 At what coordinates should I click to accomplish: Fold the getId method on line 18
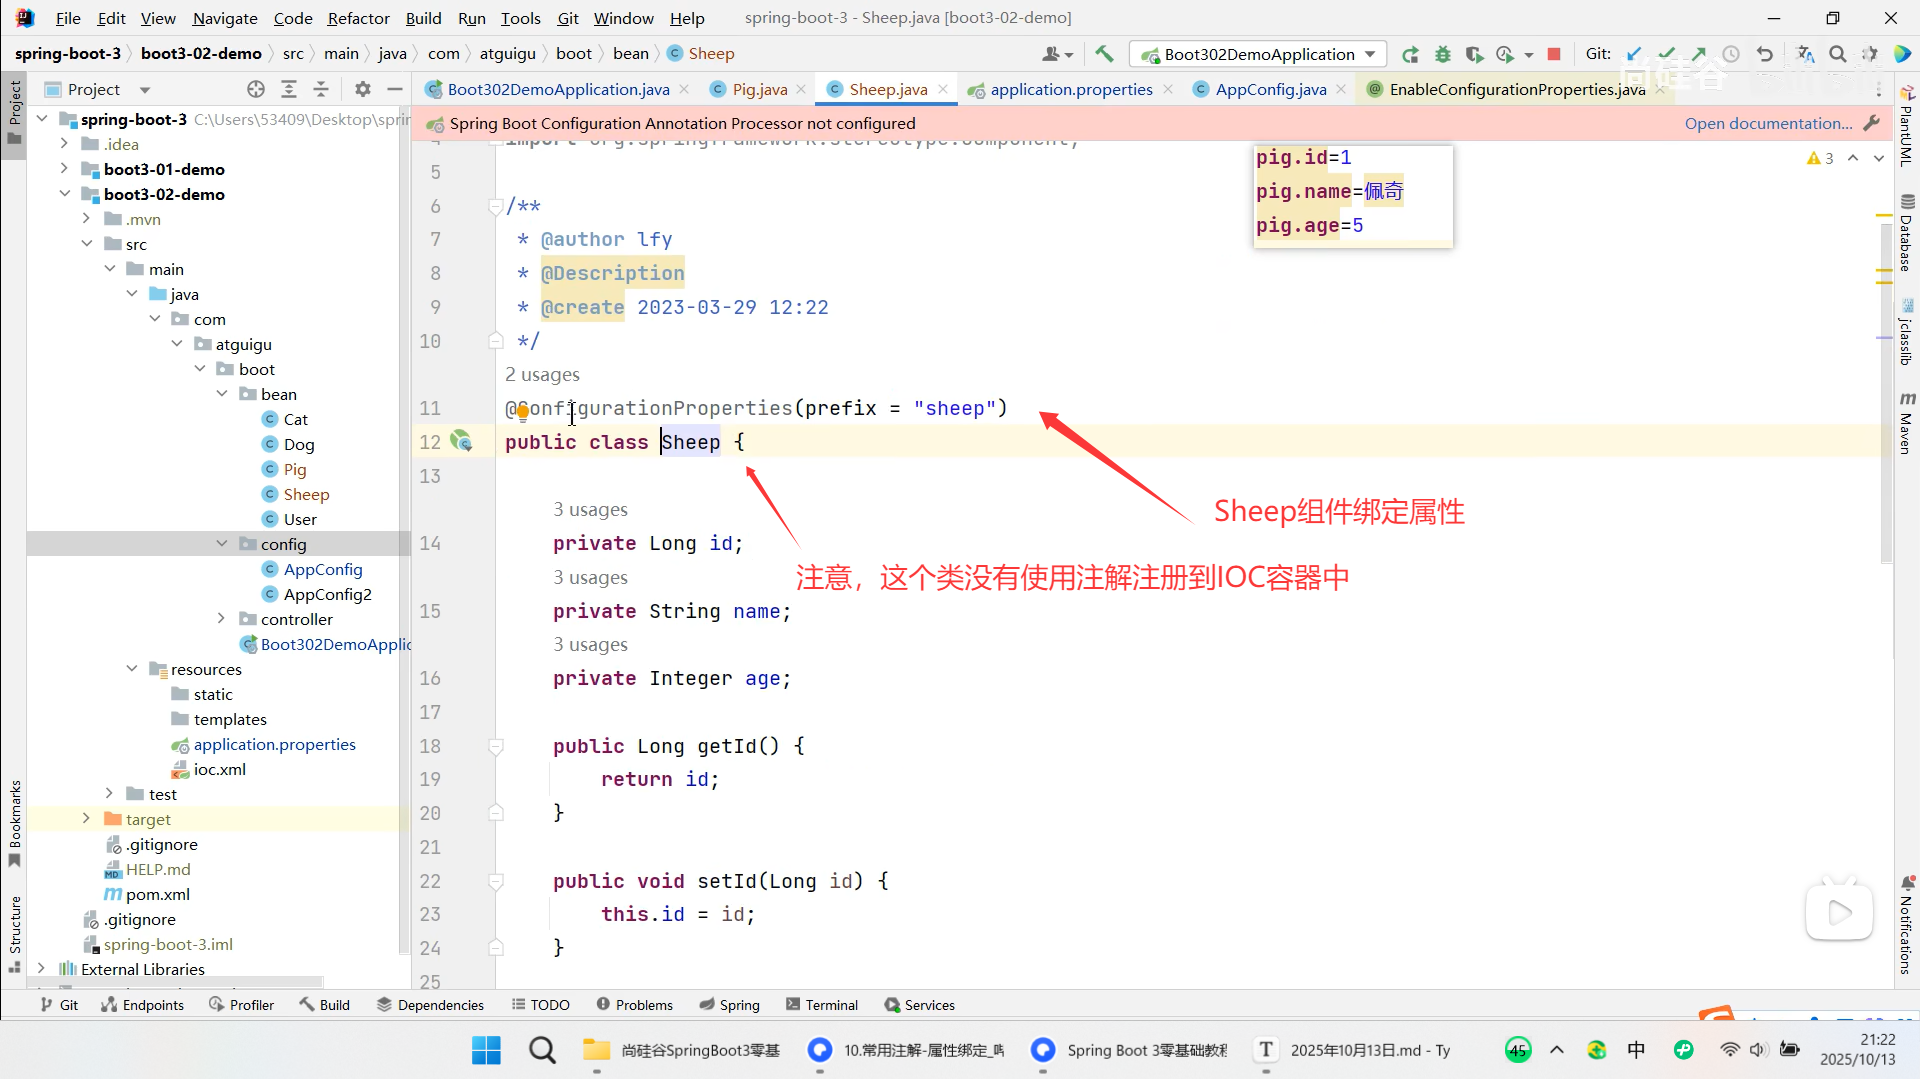click(x=495, y=746)
